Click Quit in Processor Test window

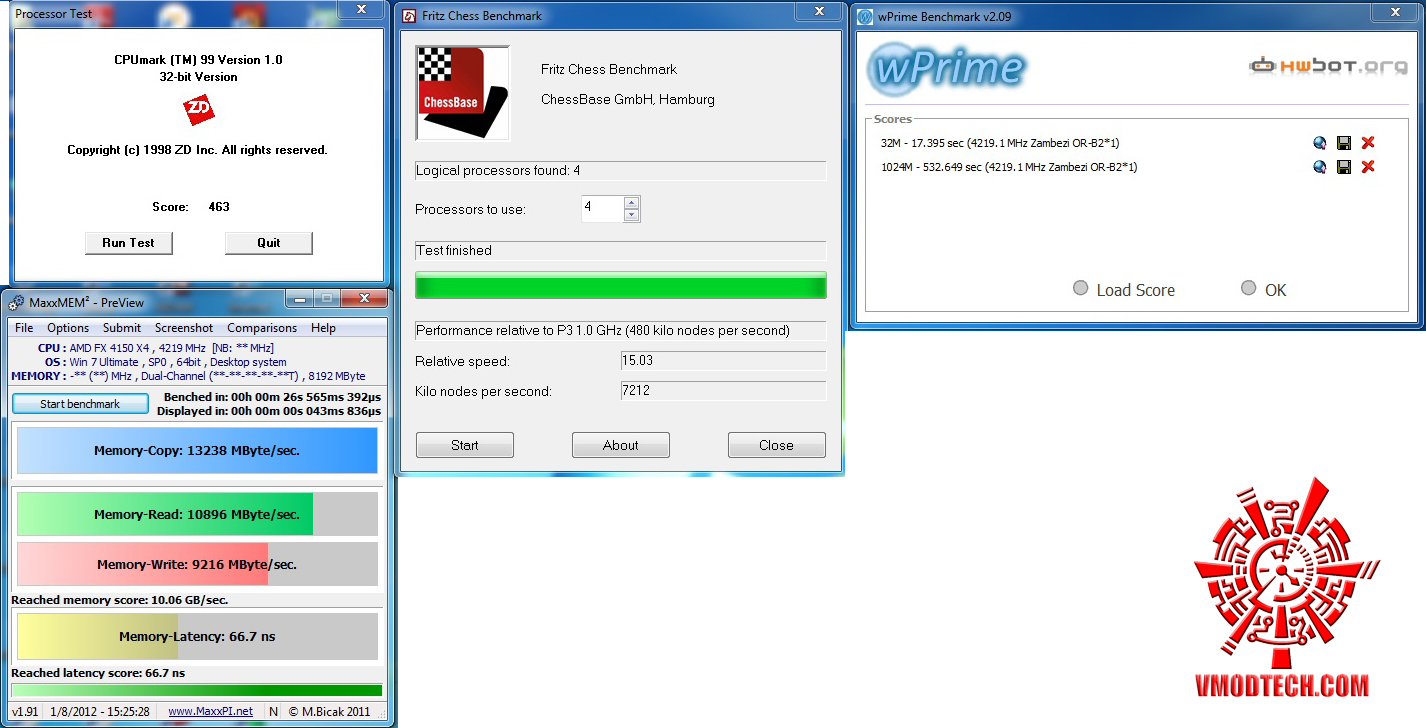pyautogui.click(x=269, y=243)
